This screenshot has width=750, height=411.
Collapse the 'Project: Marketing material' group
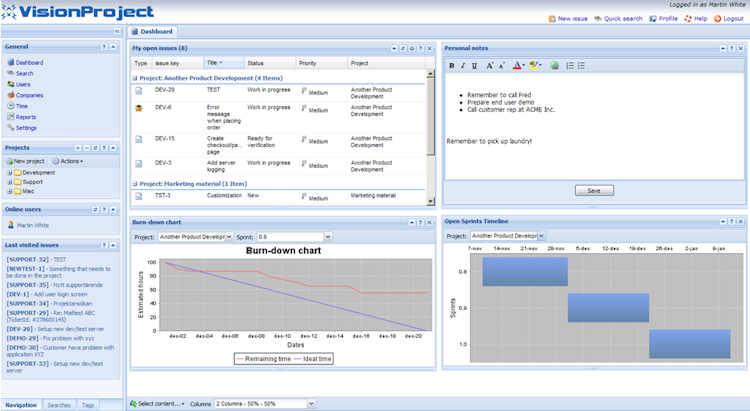click(x=135, y=184)
